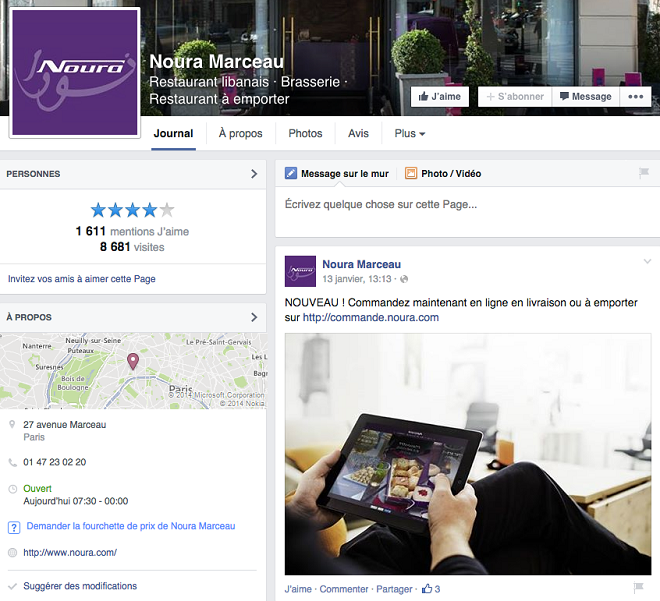Open the http://www.noura.com/ link

click(x=70, y=553)
